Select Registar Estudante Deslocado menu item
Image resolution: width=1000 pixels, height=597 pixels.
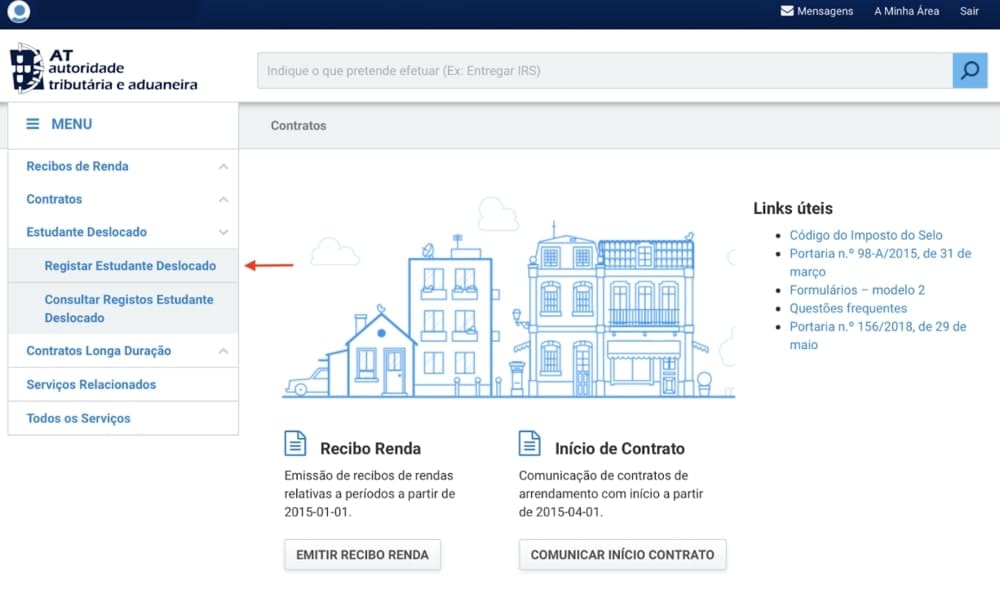tap(130, 266)
